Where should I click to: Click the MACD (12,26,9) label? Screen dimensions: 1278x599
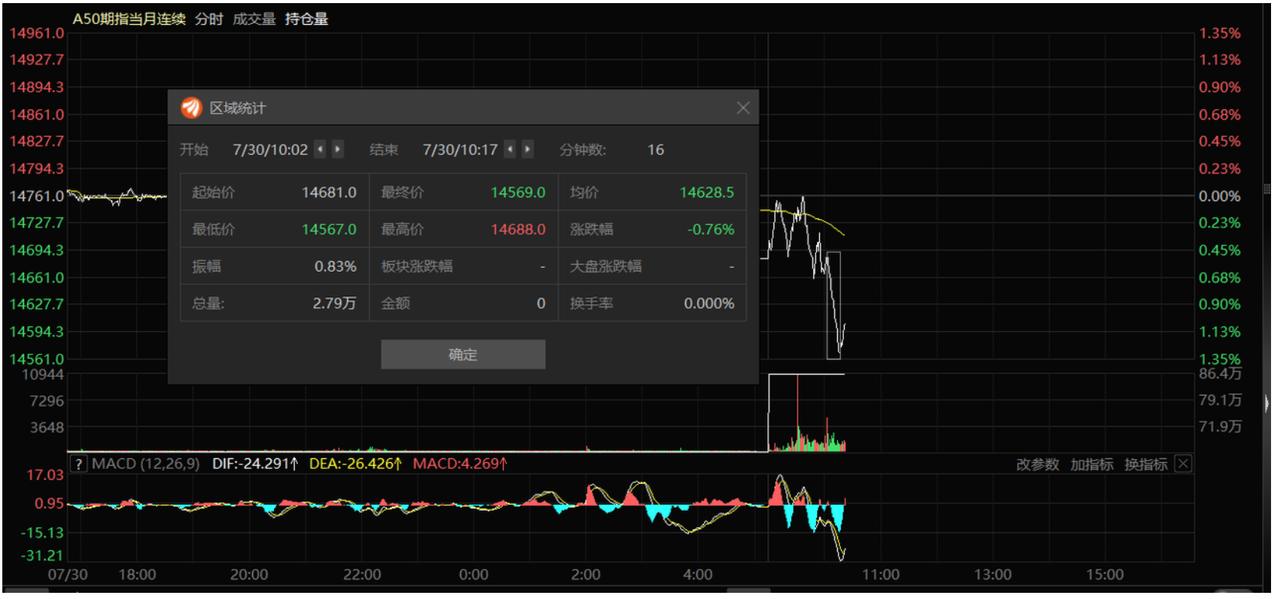coord(146,464)
